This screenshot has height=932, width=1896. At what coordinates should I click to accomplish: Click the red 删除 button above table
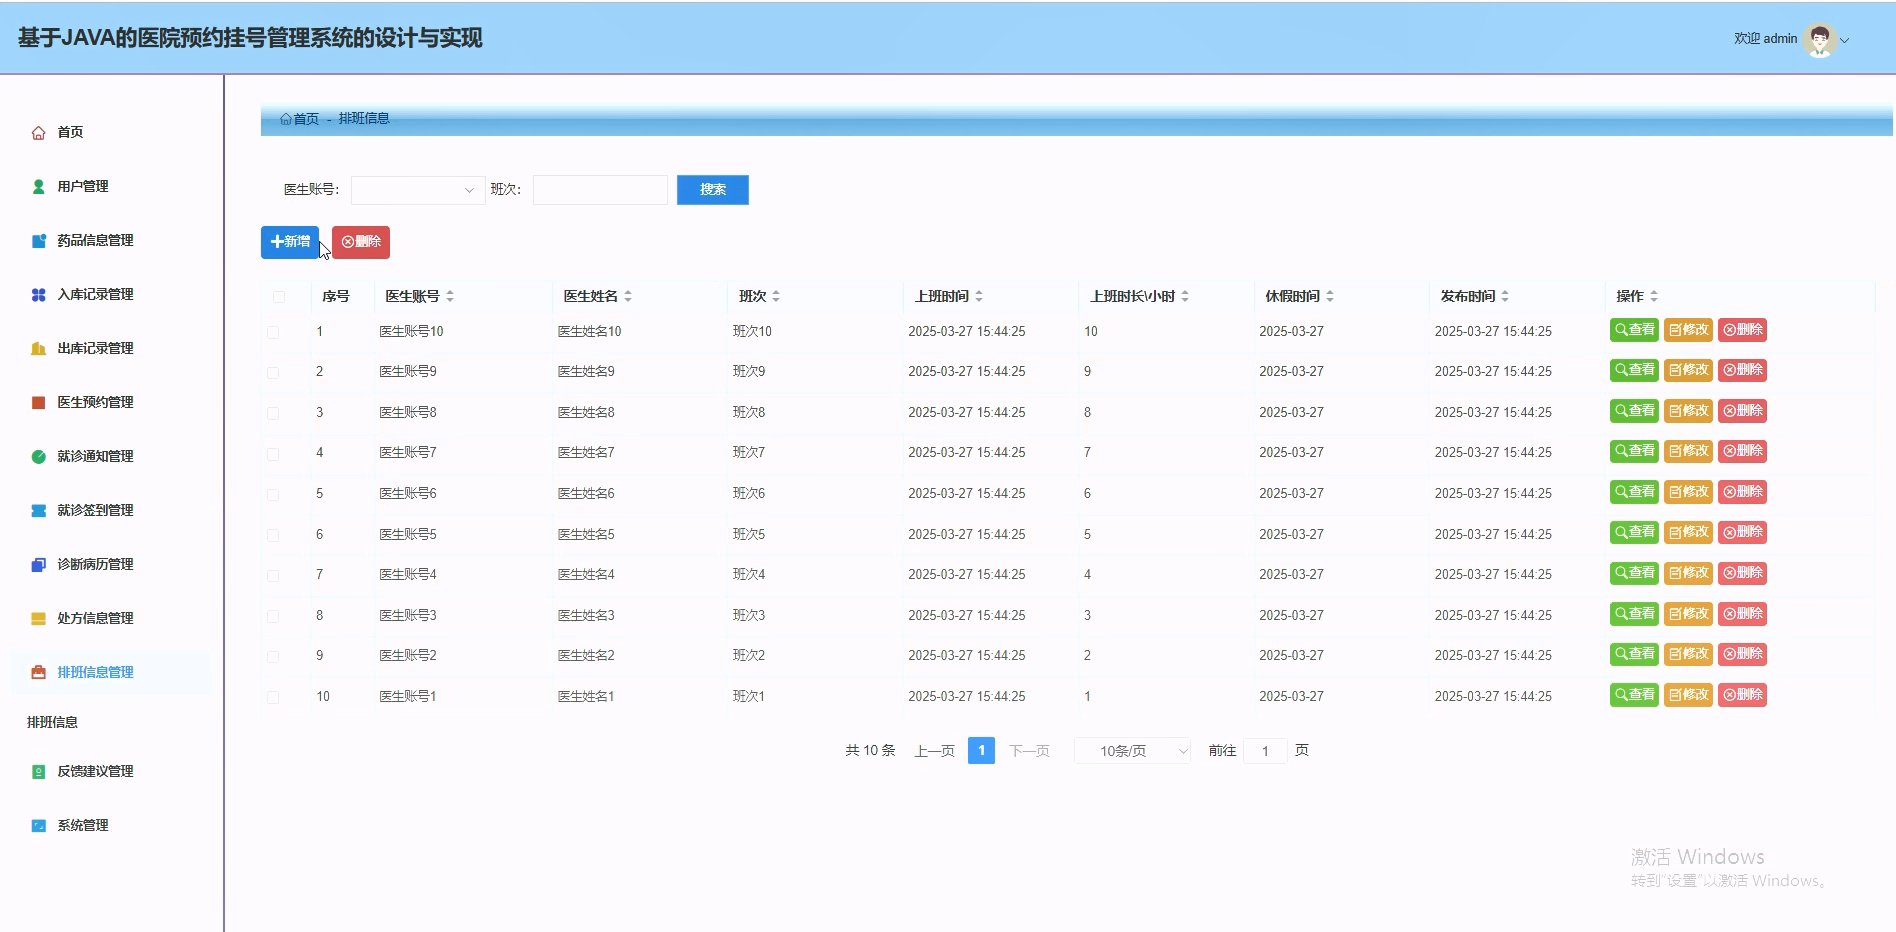(361, 242)
